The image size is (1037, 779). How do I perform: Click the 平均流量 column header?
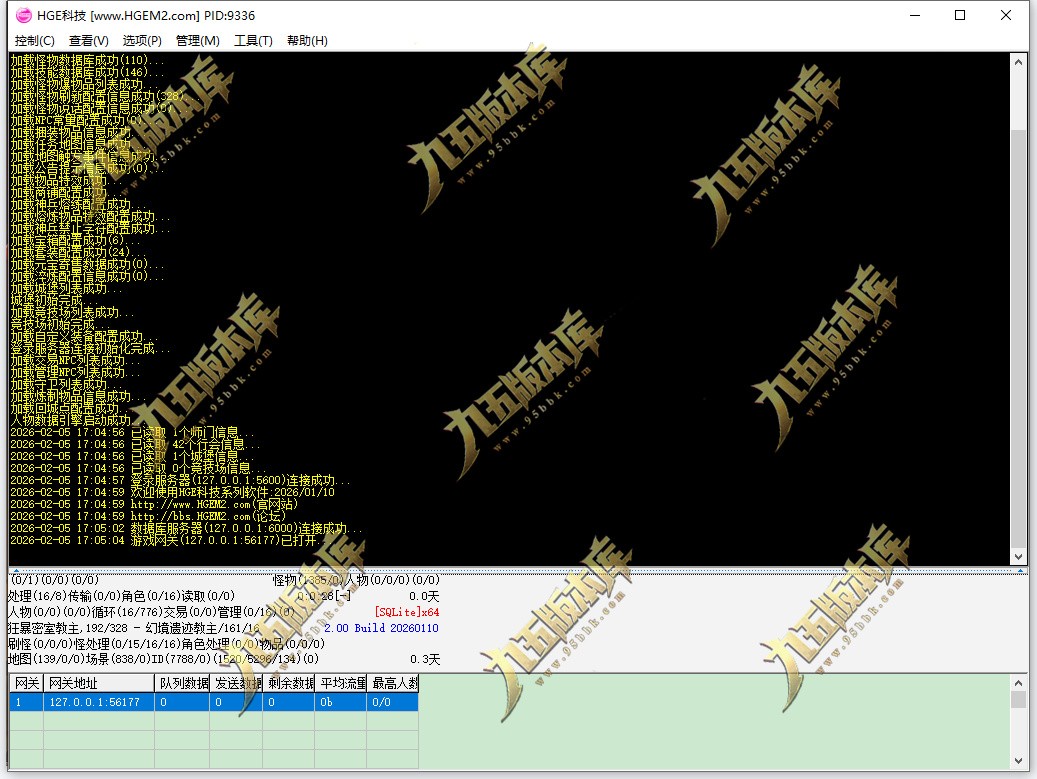click(341, 683)
